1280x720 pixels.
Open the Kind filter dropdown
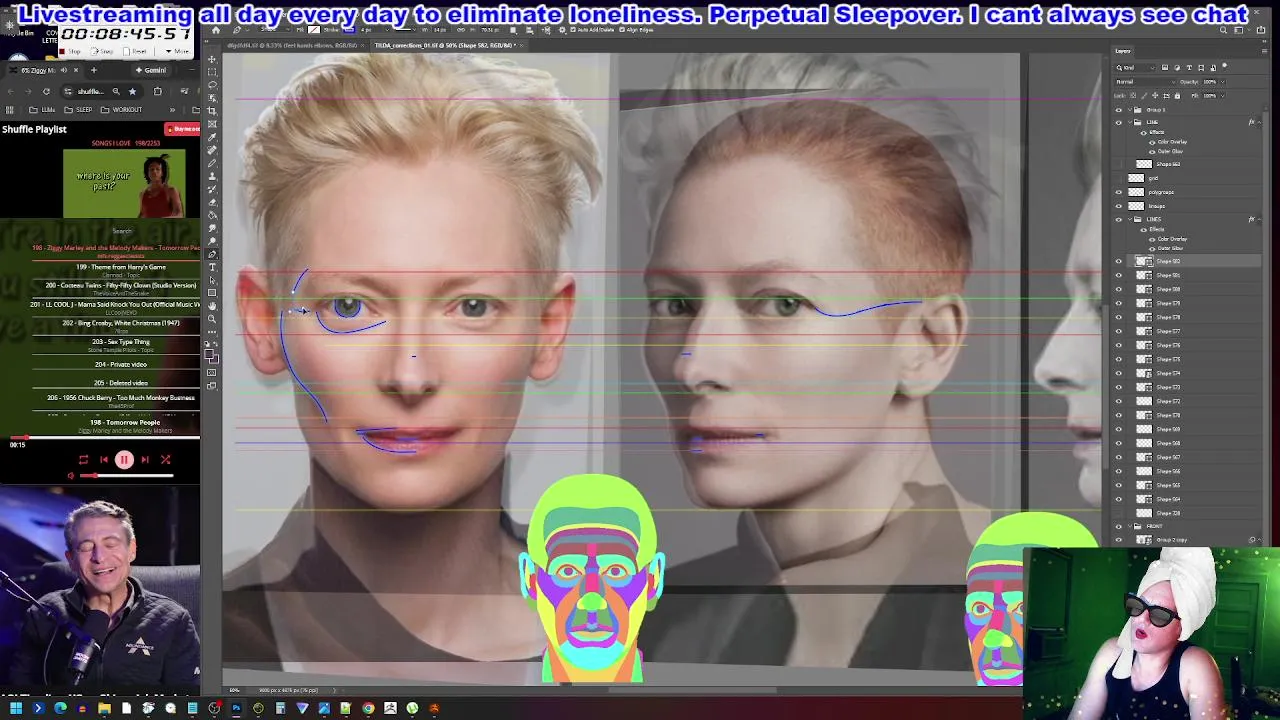[x=1136, y=68]
